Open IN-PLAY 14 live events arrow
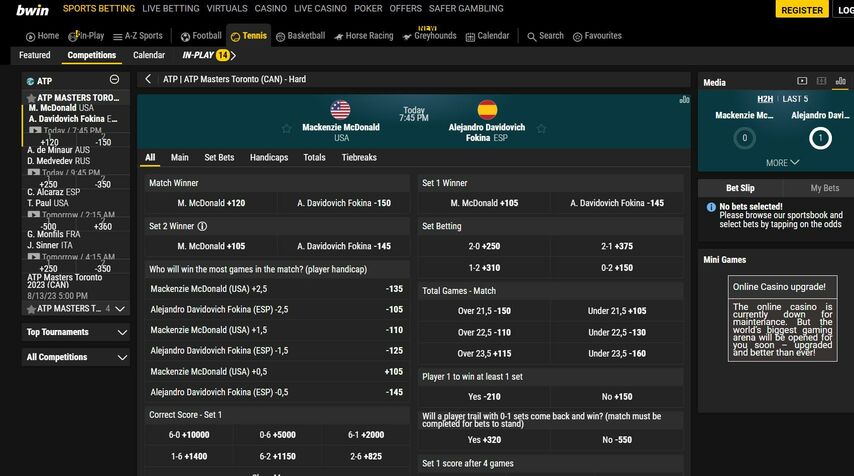Screen dimensions: 854x476 (234, 56)
